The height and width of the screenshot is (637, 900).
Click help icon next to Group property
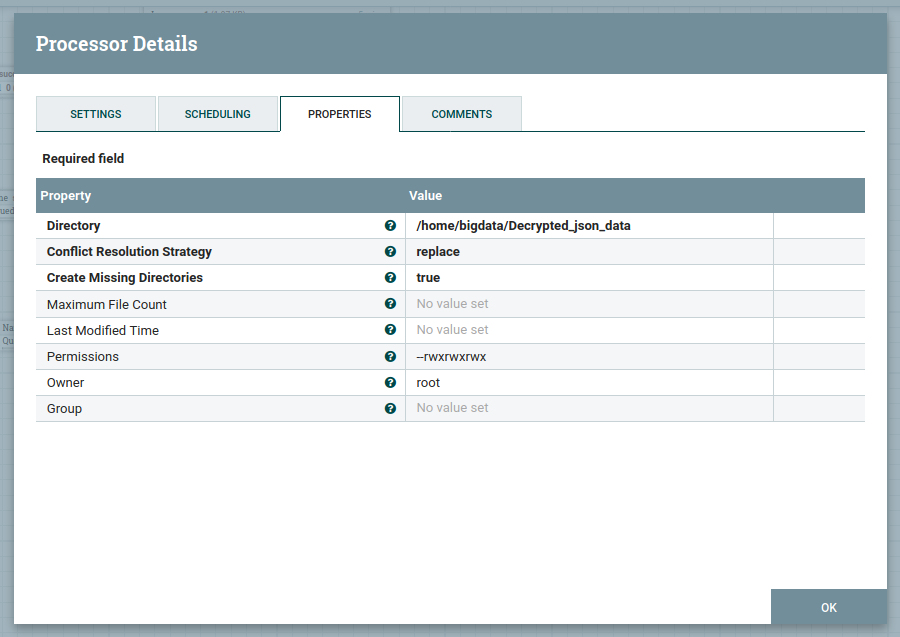tap(390, 408)
